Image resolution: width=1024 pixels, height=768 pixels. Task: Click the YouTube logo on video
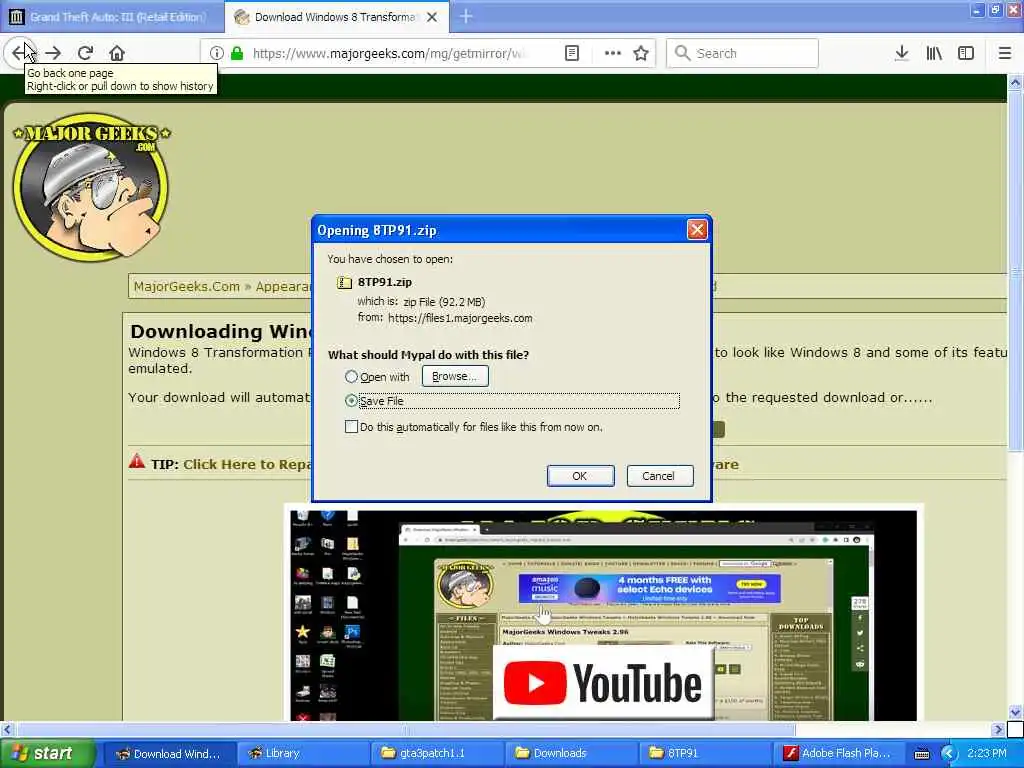coord(603,683)
